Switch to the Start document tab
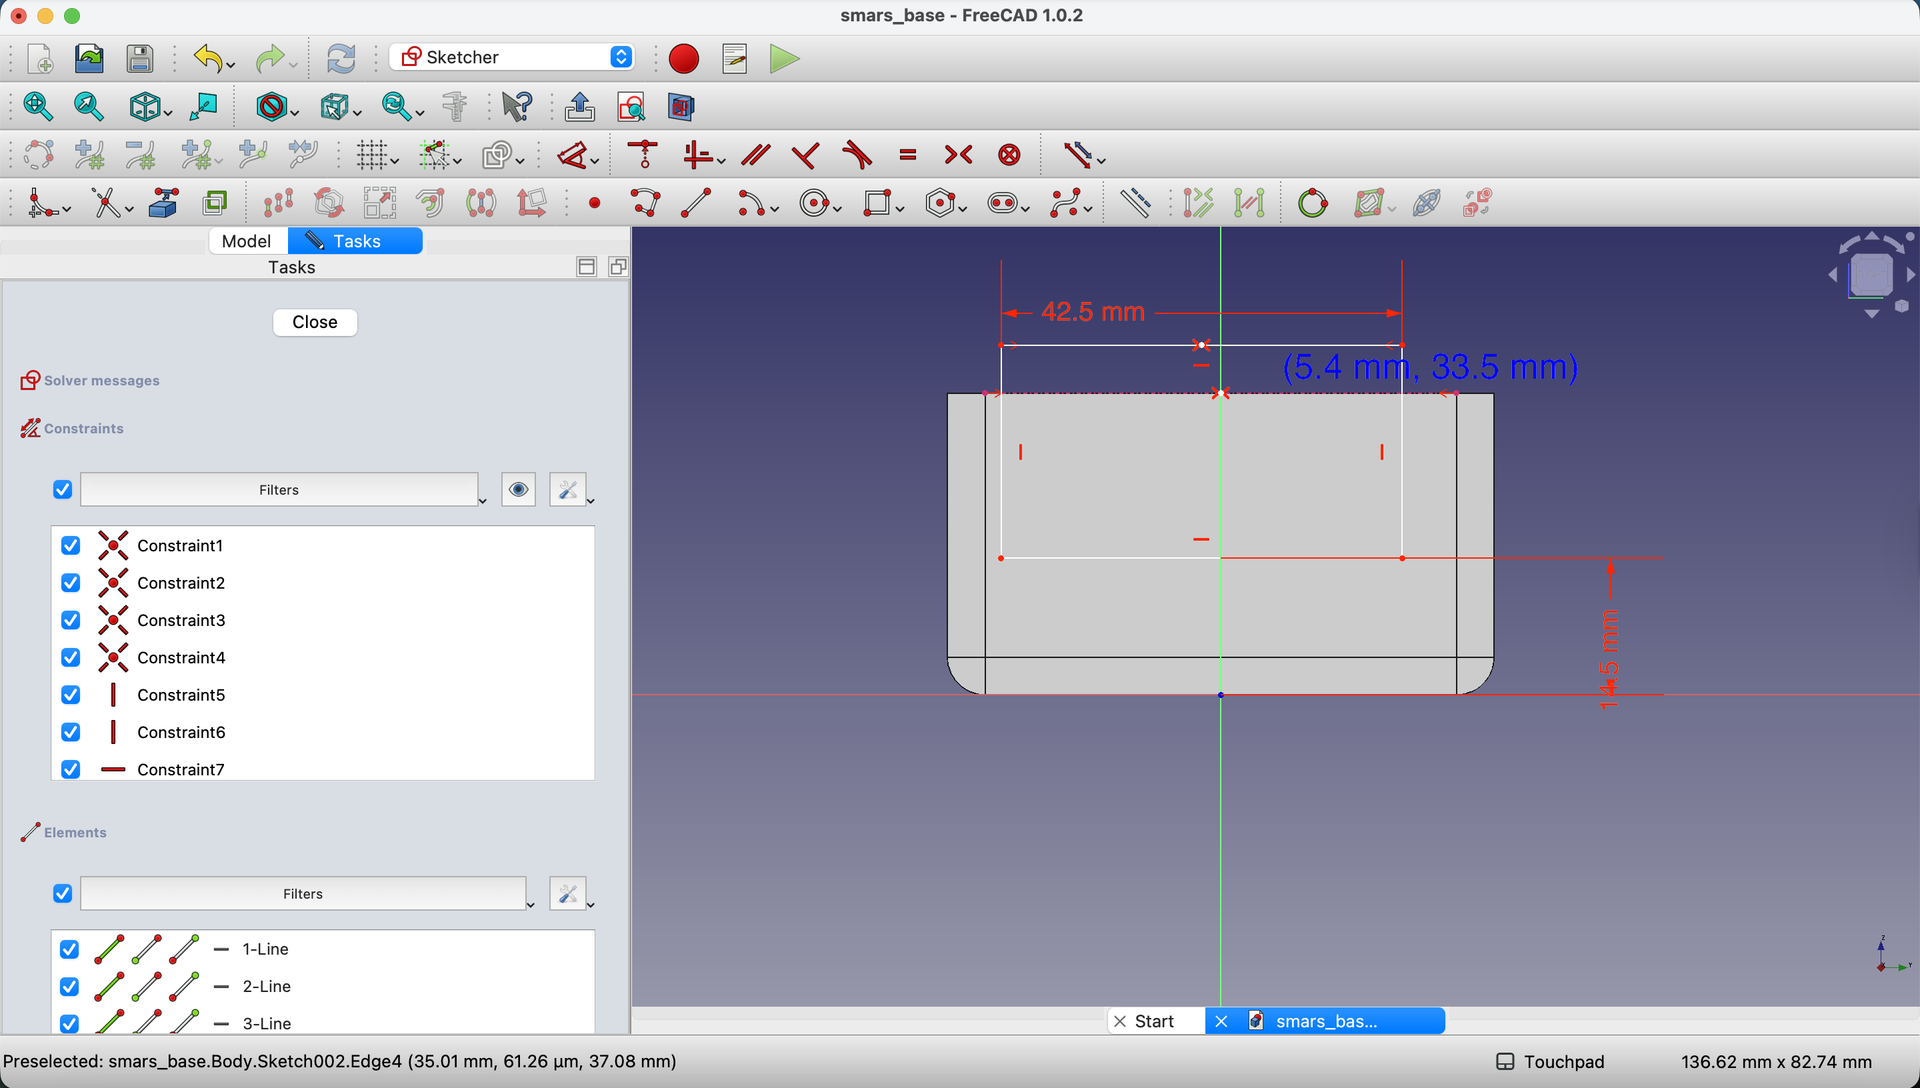 click(x=1155, y=1021)
